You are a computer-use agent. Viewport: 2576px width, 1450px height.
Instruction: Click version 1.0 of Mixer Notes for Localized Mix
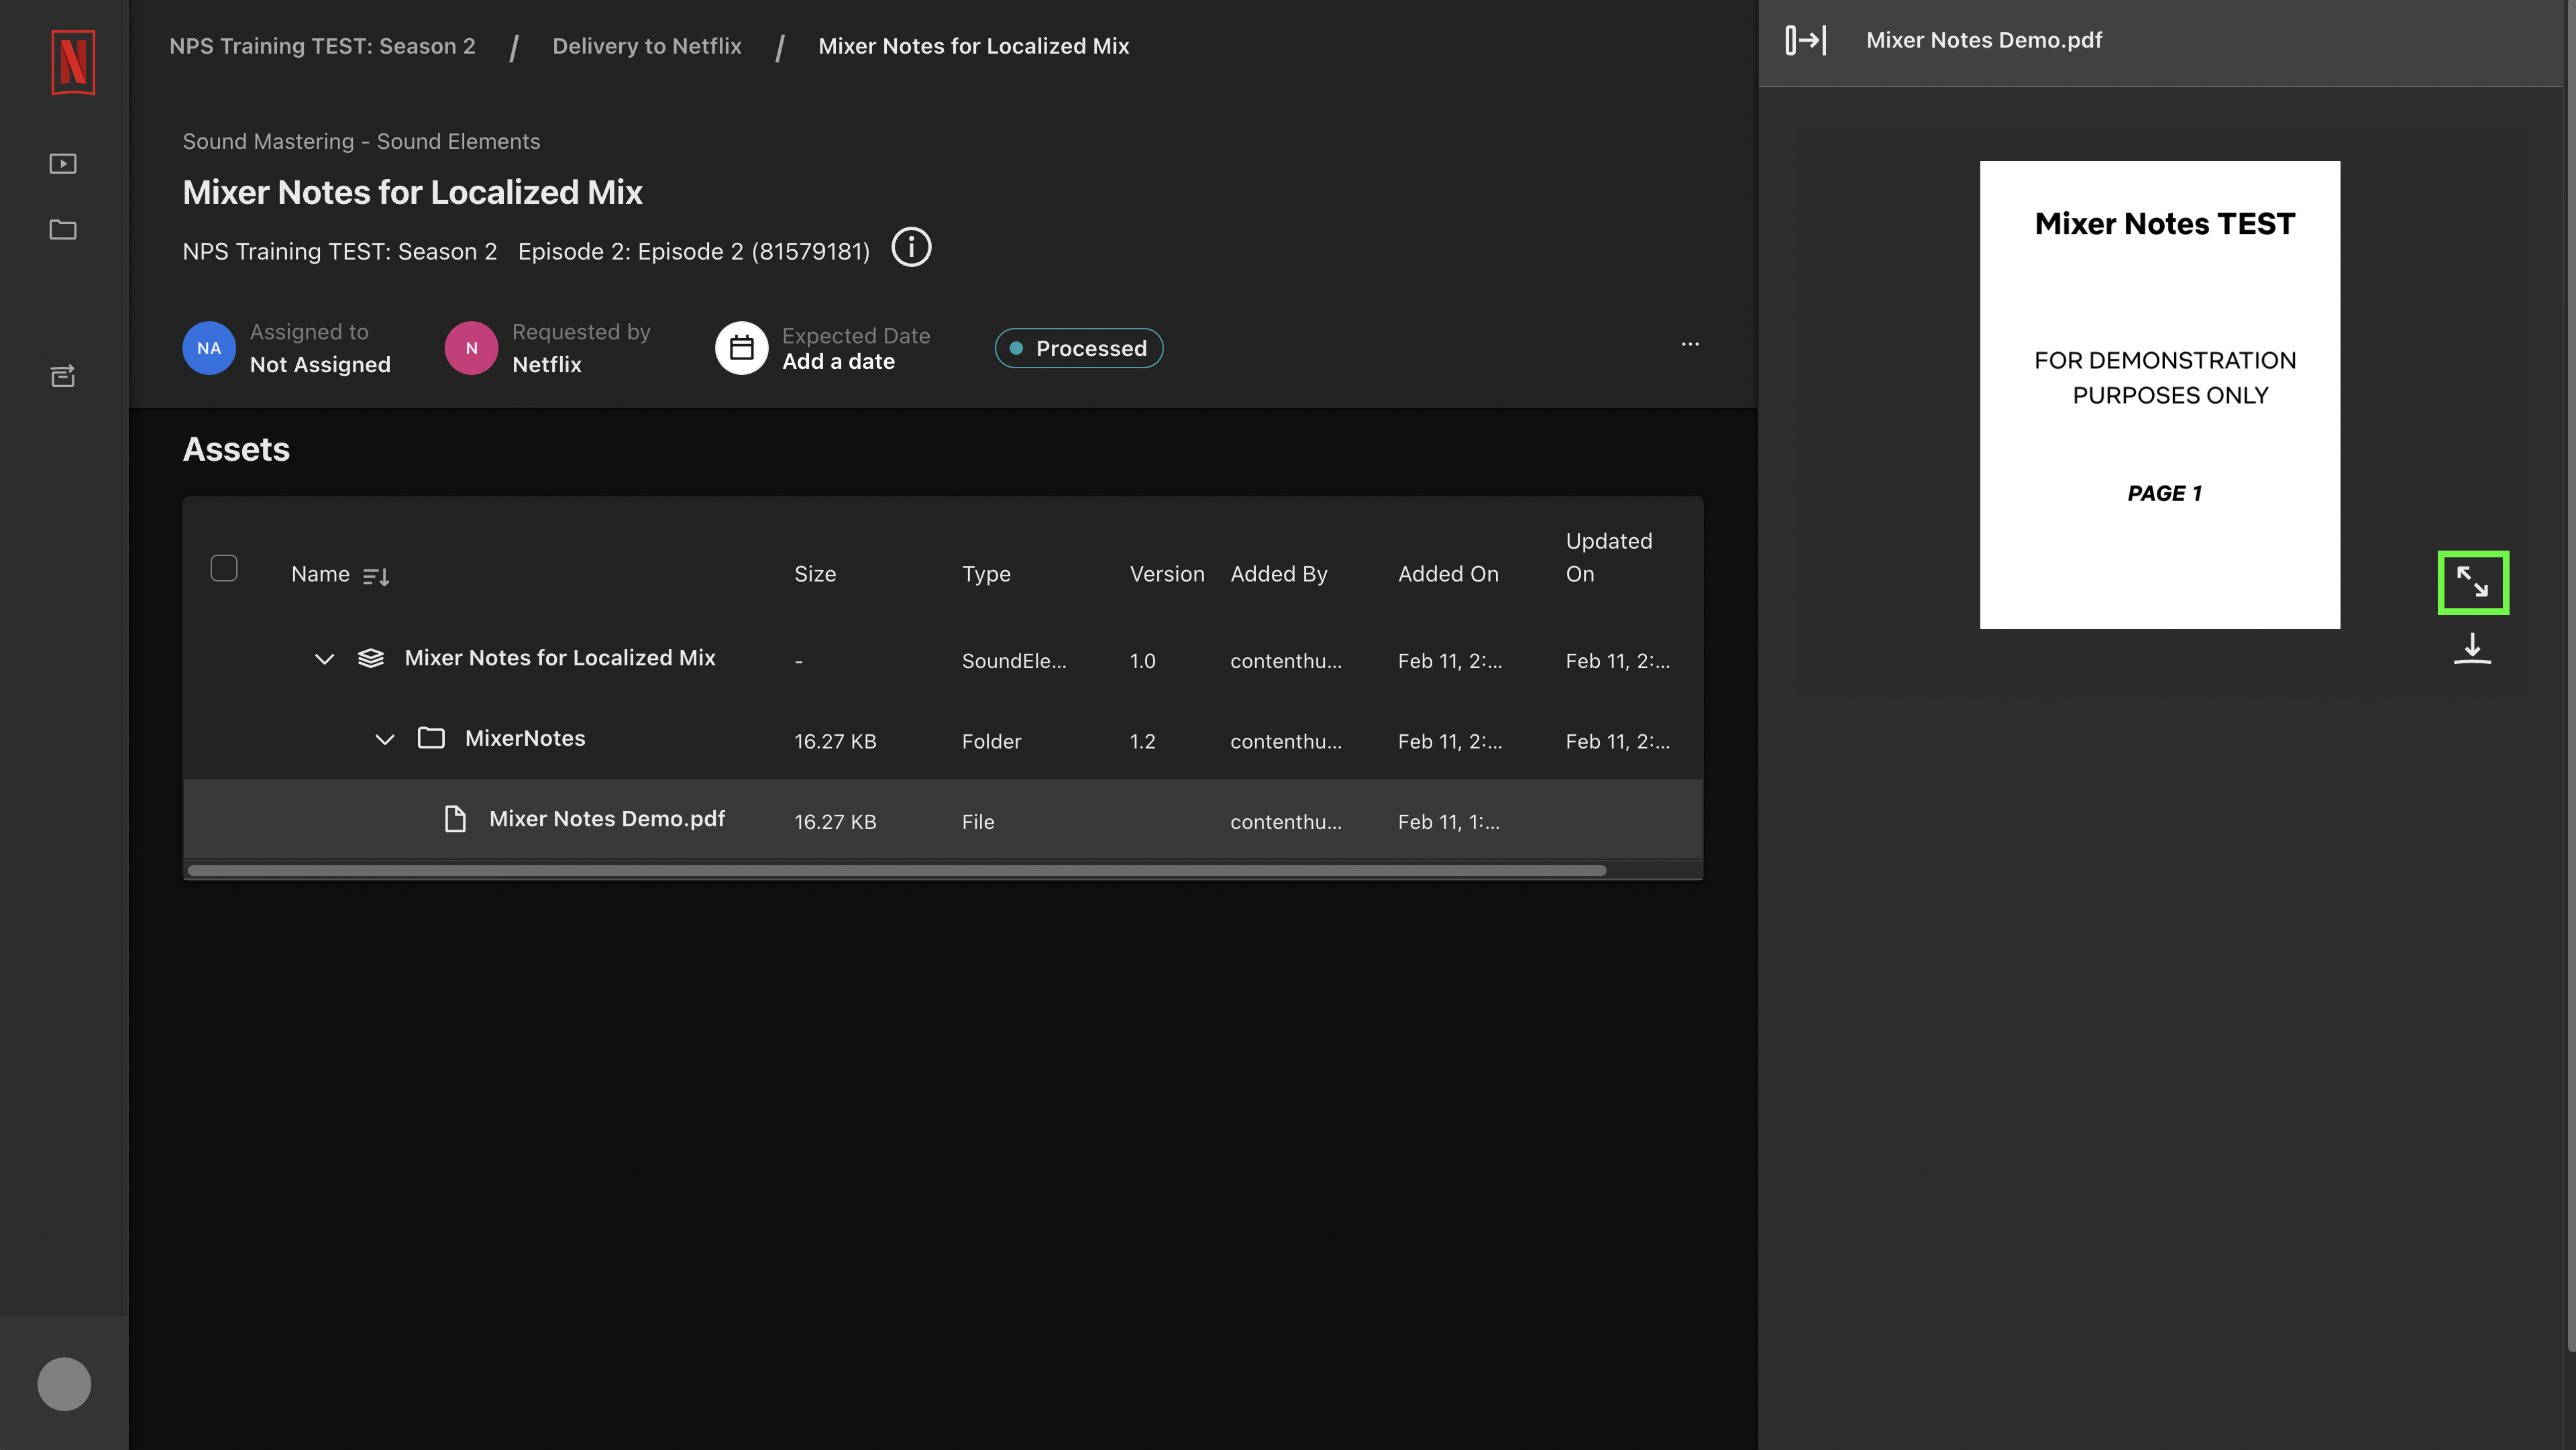coord(1142,661)
